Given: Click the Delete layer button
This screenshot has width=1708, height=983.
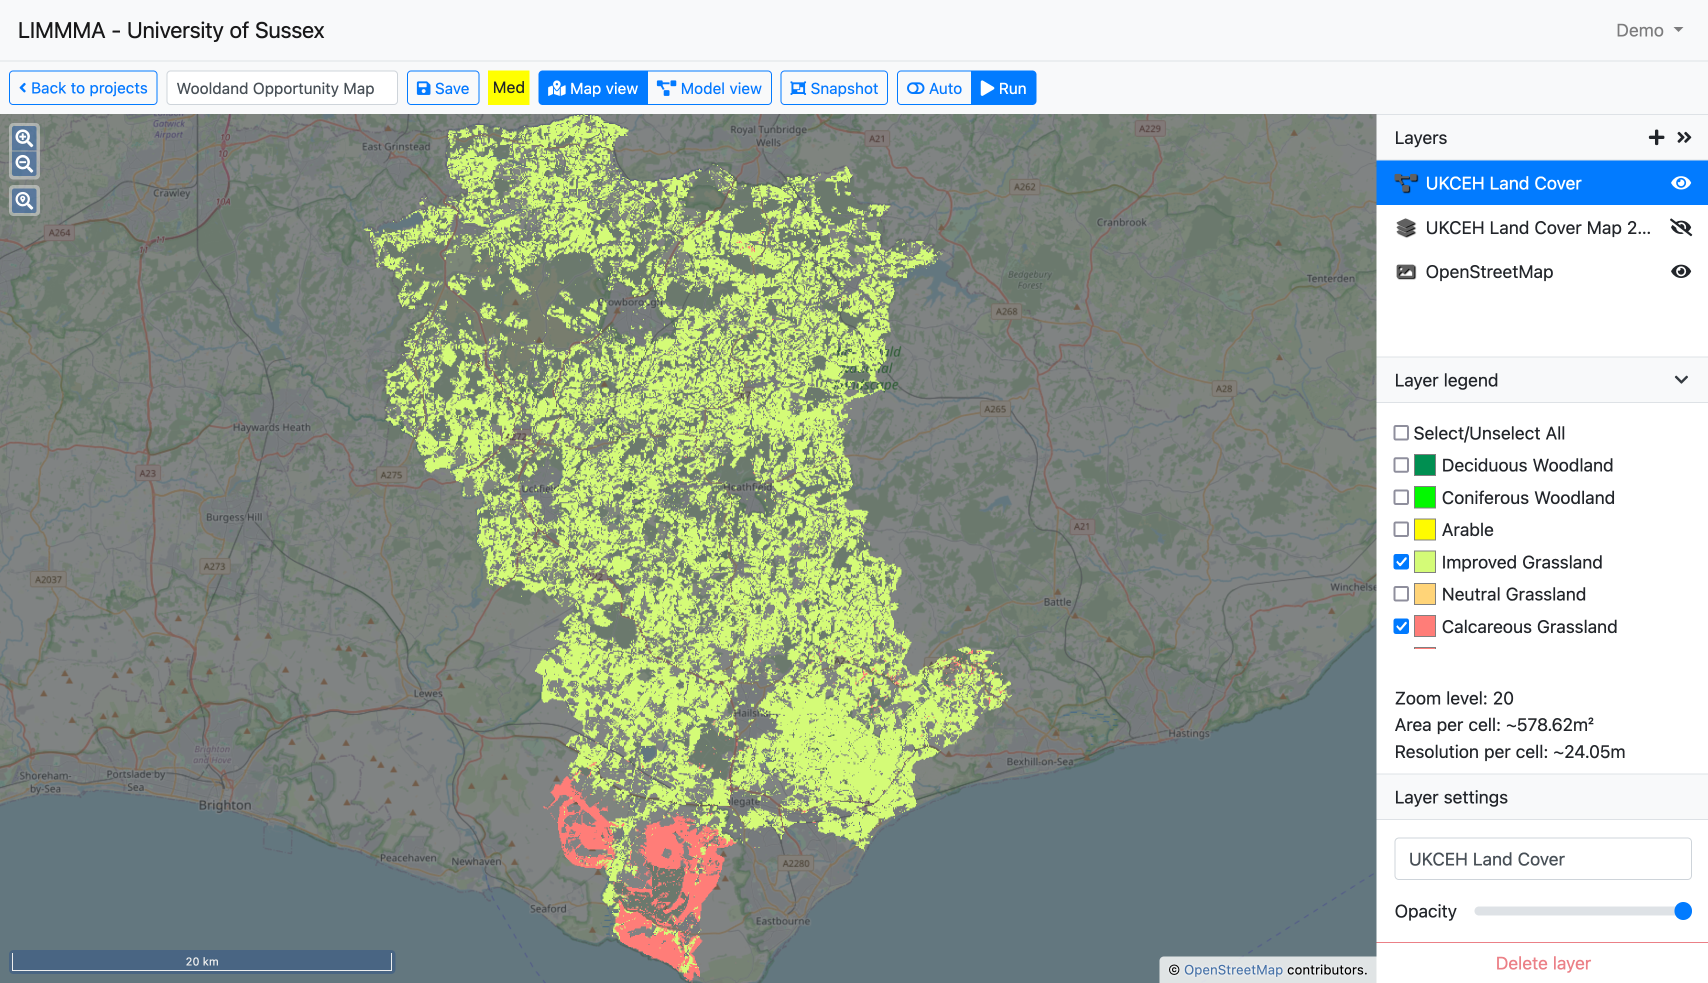Looking at the screenshot, I should tap(1542, 963).
